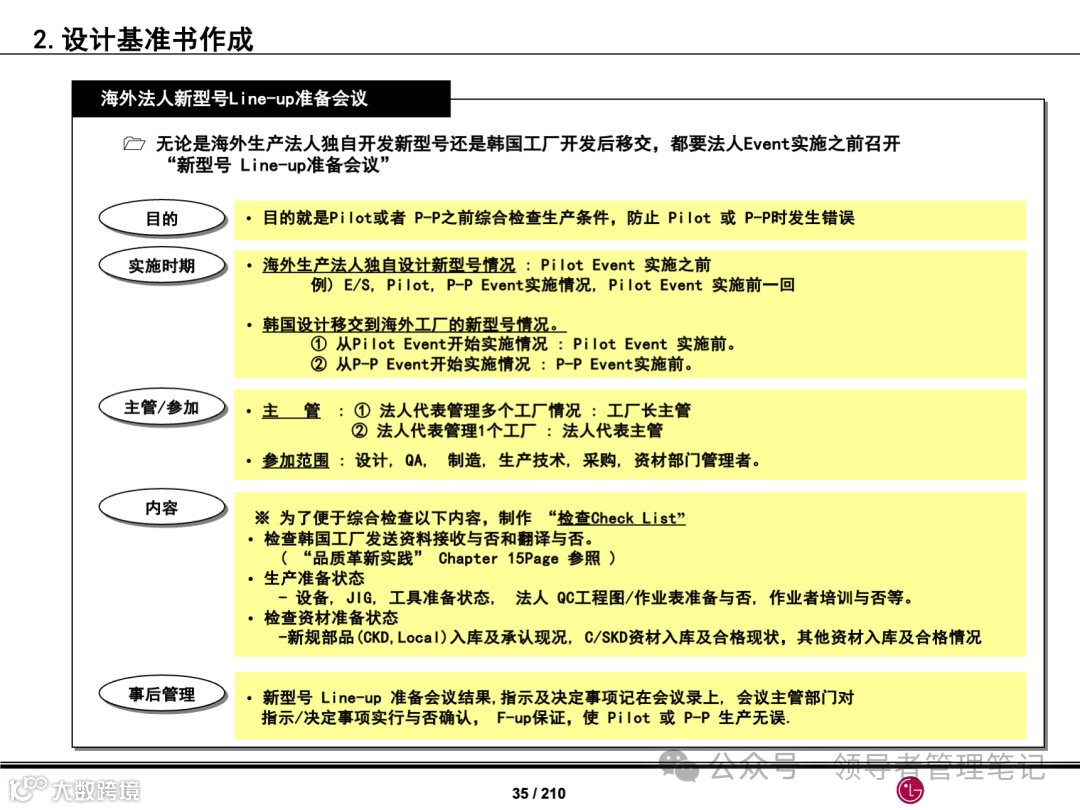The image size is (1080, 810).
Task: Click the line starting 新规部品(CKD,Local)
Action: click(x=630, y=638)
